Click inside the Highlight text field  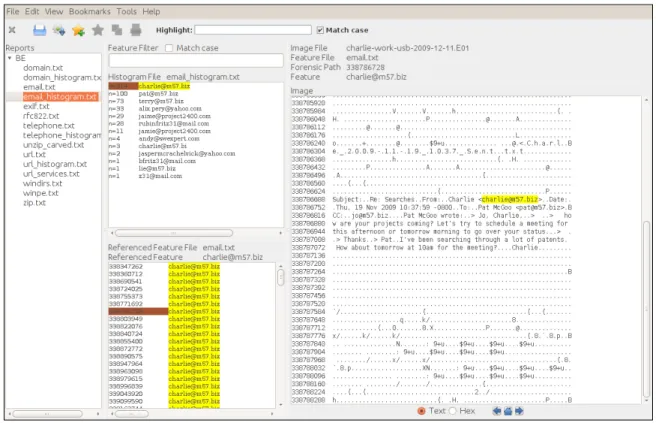(253, 30)
